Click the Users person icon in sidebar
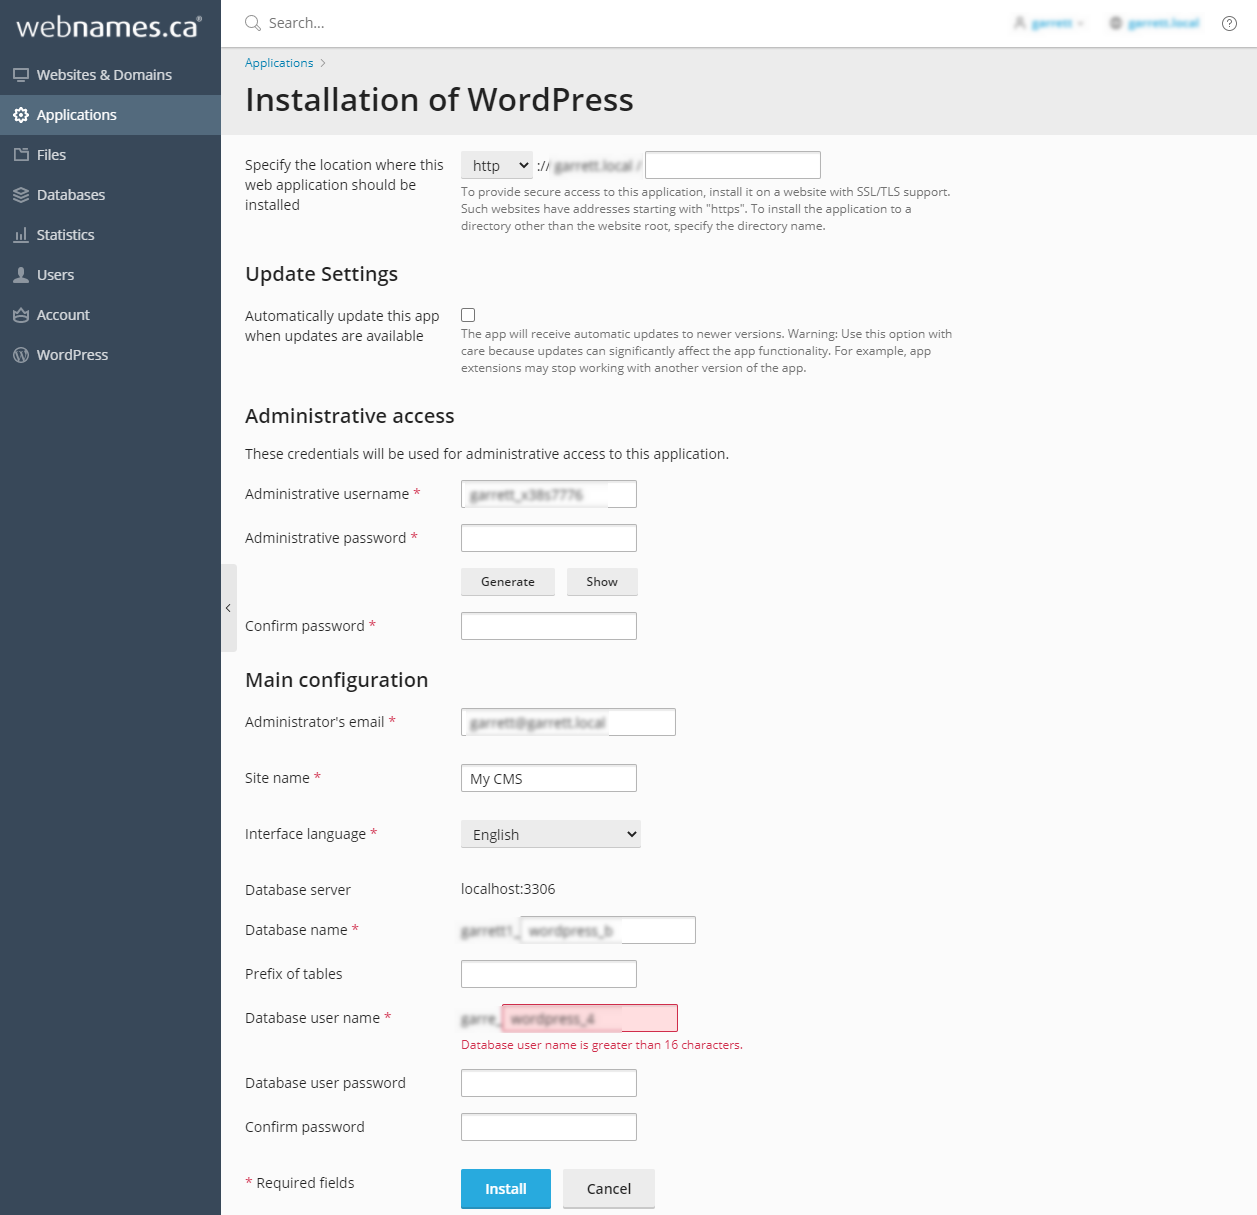This screenshot has width=1257, height=1215. [x=21, y=275]
